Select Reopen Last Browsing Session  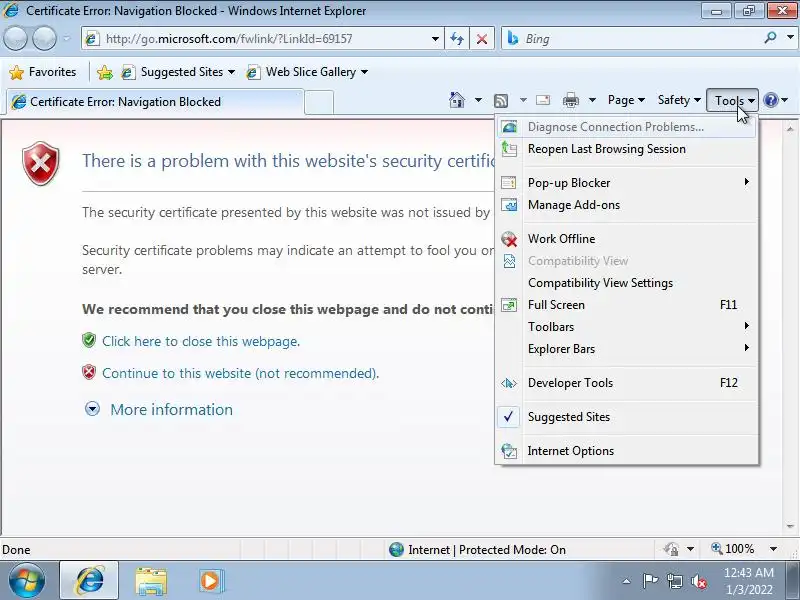[x=627, y=149]
